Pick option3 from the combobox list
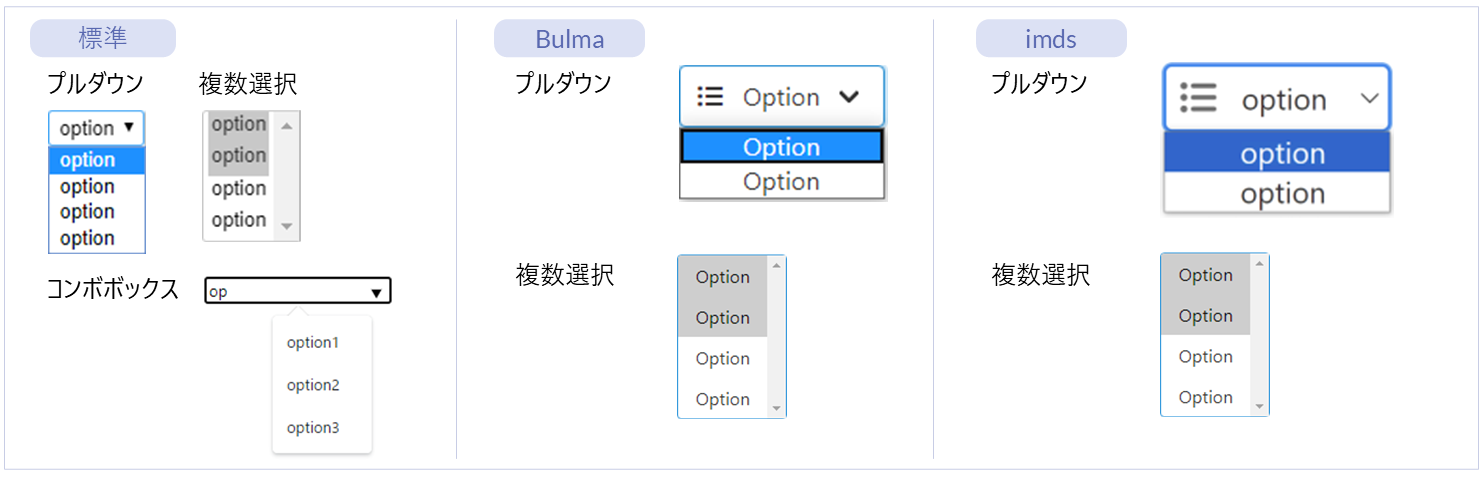Image resolution: width=1484 pixels, height=477 pixels. (313, 428)
